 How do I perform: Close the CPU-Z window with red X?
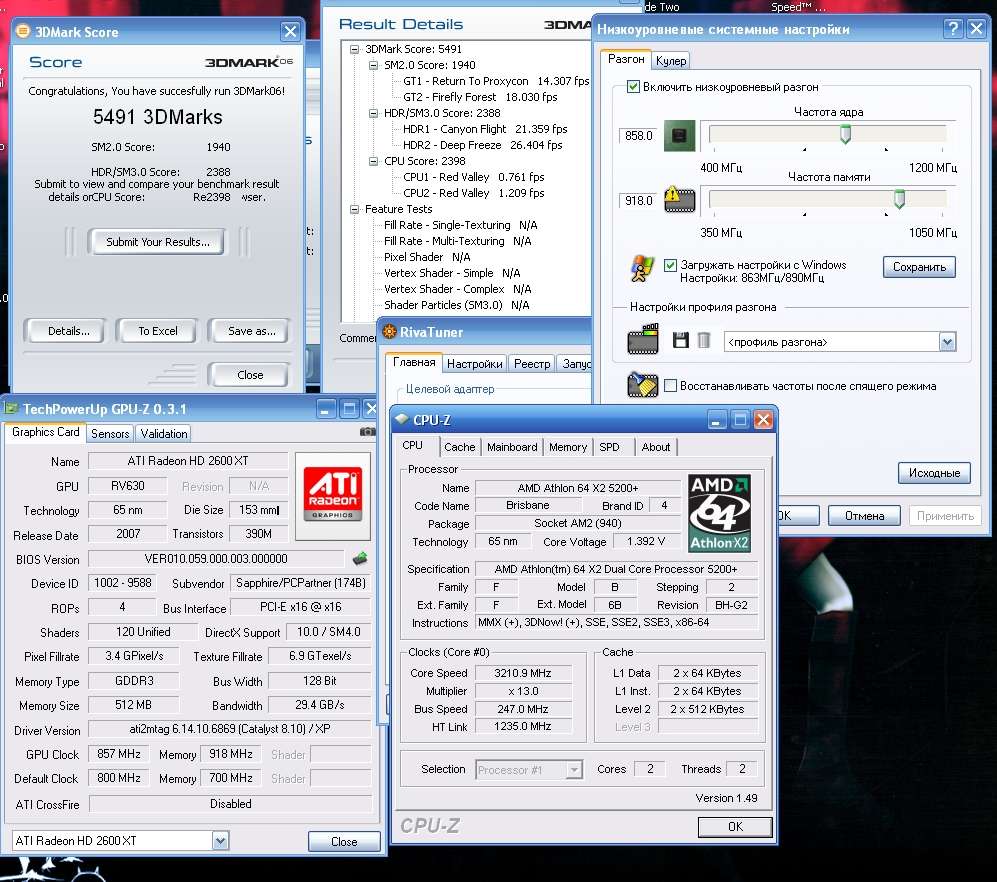click(763, 420)
